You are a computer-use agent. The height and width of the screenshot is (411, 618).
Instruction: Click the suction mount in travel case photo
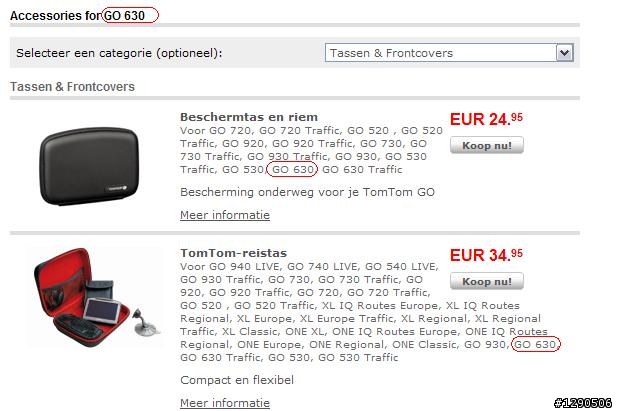pos(146,323)
